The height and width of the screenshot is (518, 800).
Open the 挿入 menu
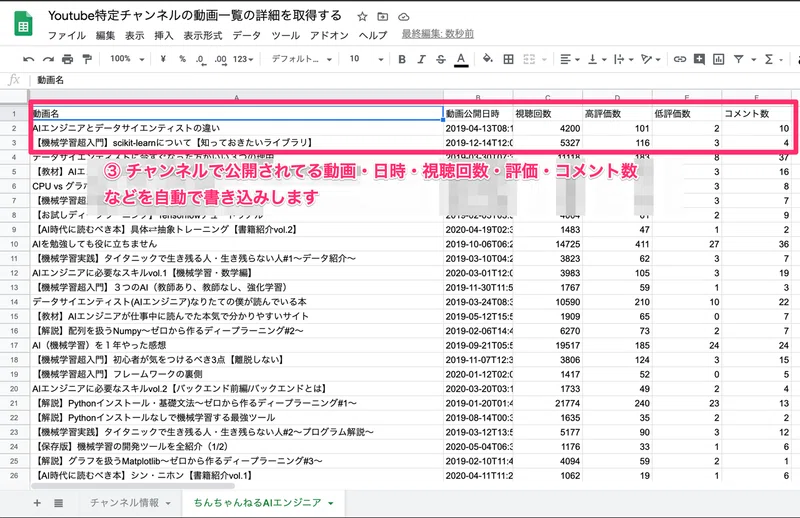click(x=164, y=35)
